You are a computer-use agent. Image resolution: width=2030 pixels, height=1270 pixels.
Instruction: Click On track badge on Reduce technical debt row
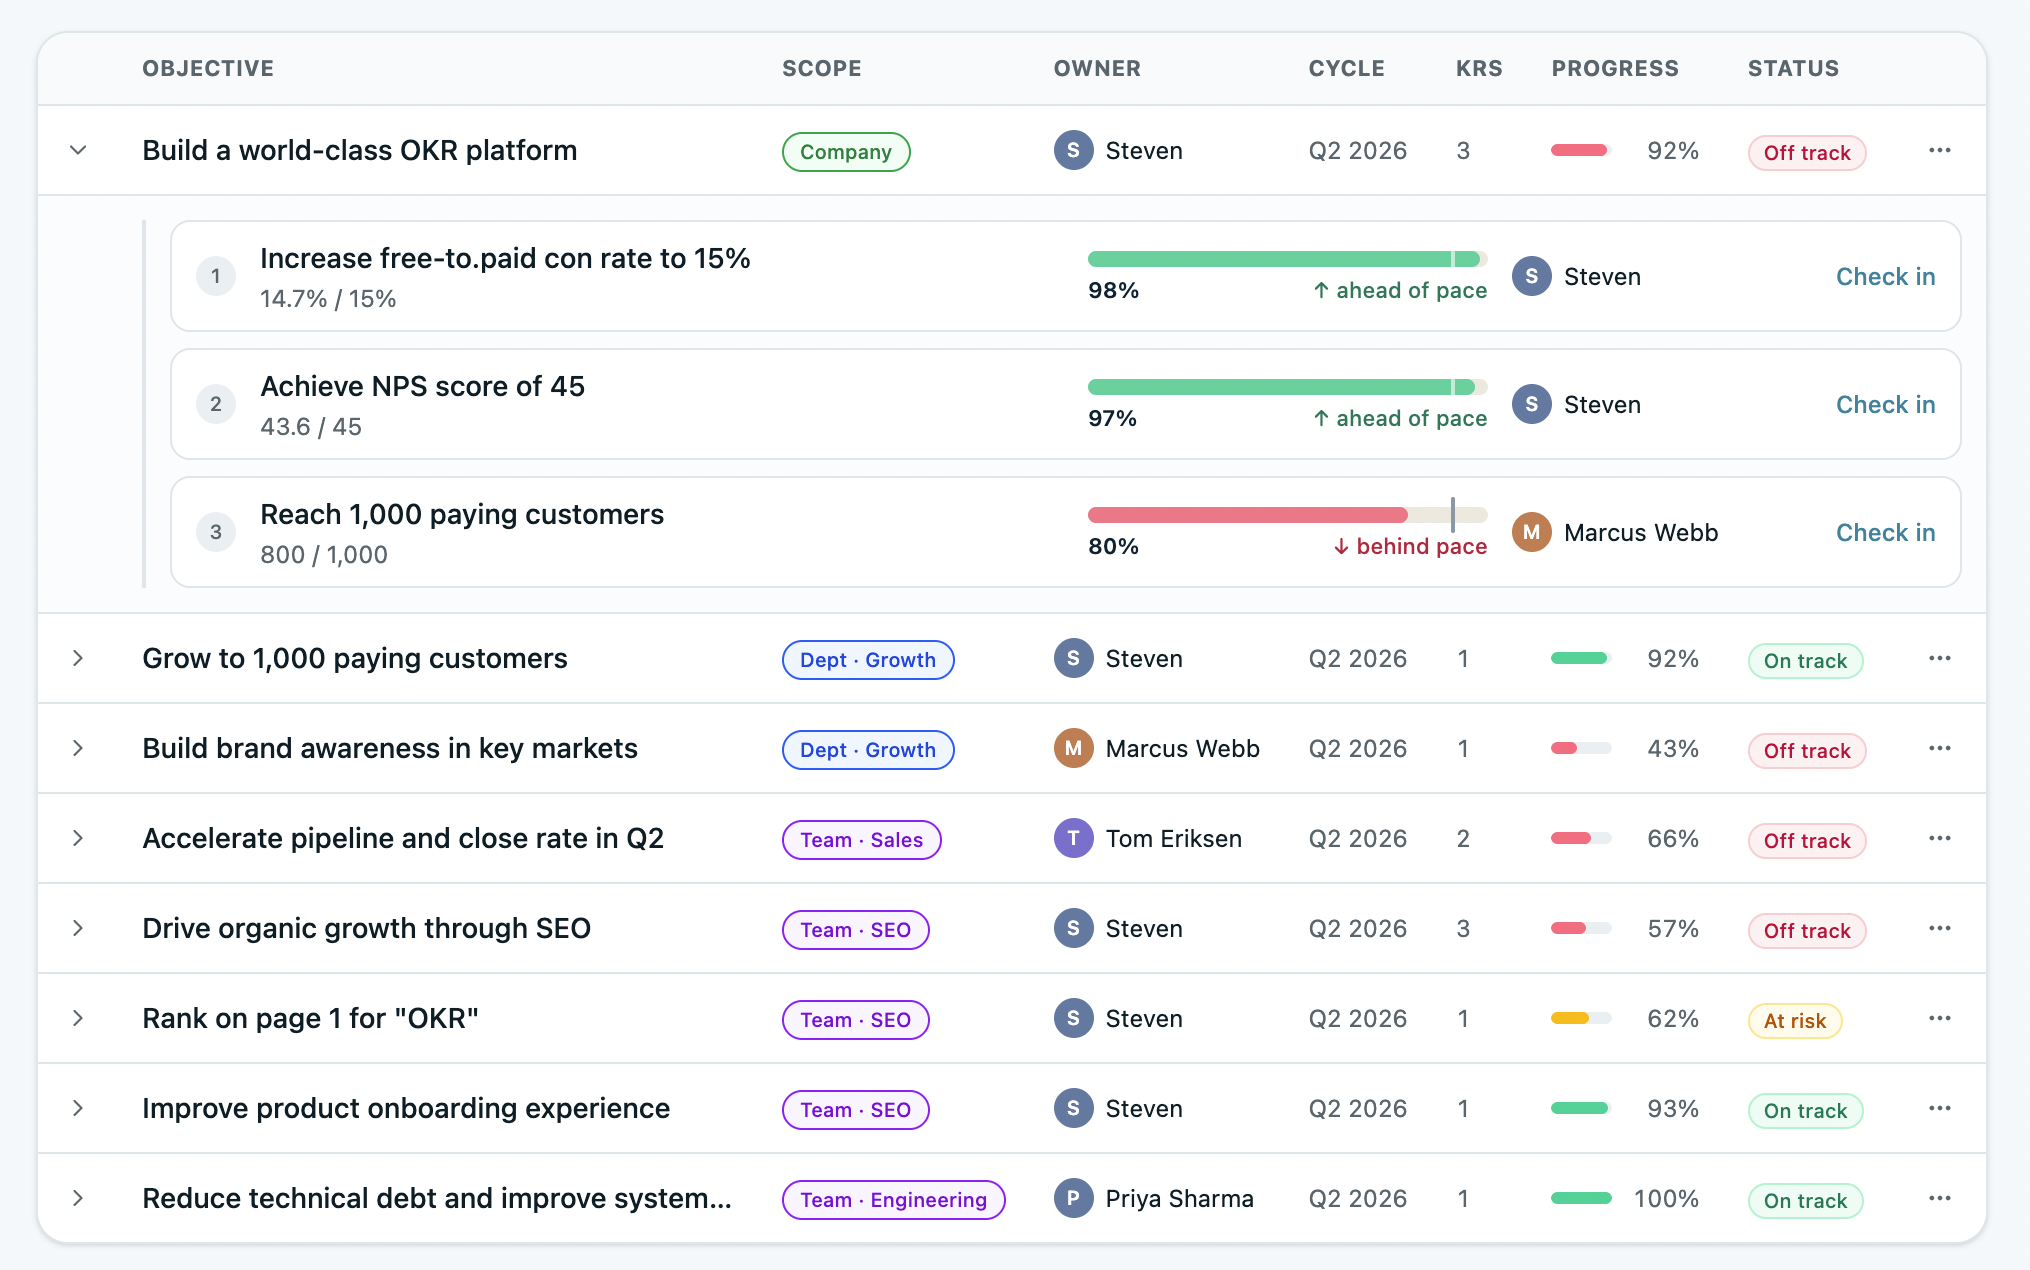coord(1805,1201)
